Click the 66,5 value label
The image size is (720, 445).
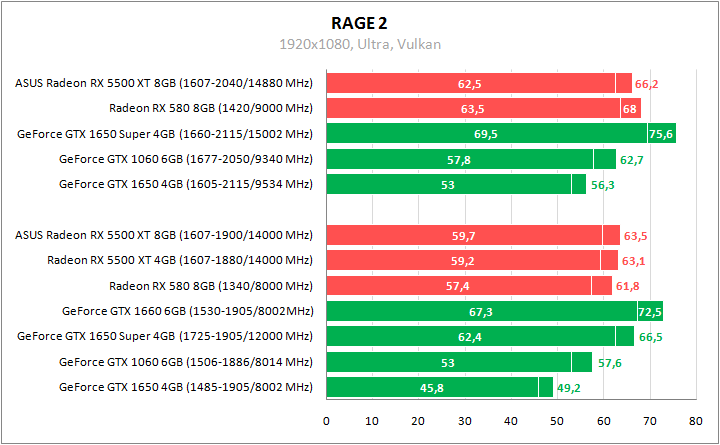(x=651, y=337)
